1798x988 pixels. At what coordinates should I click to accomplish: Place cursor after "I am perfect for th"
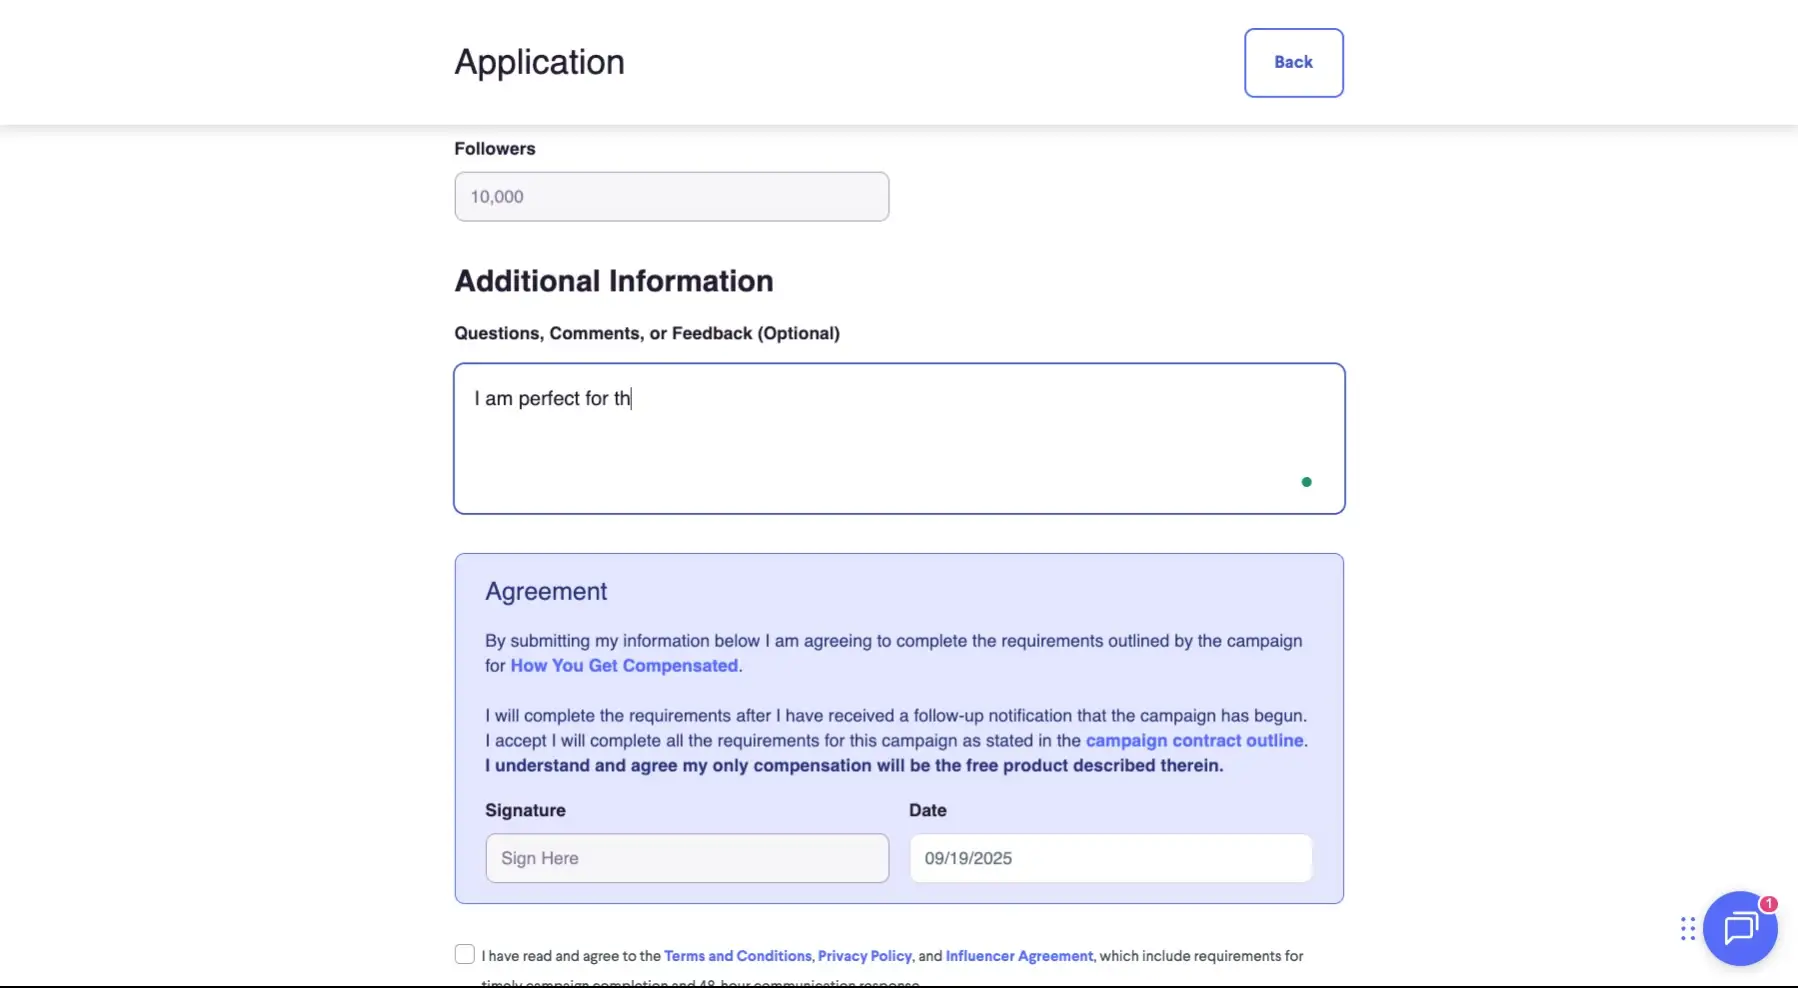point(632,398)
